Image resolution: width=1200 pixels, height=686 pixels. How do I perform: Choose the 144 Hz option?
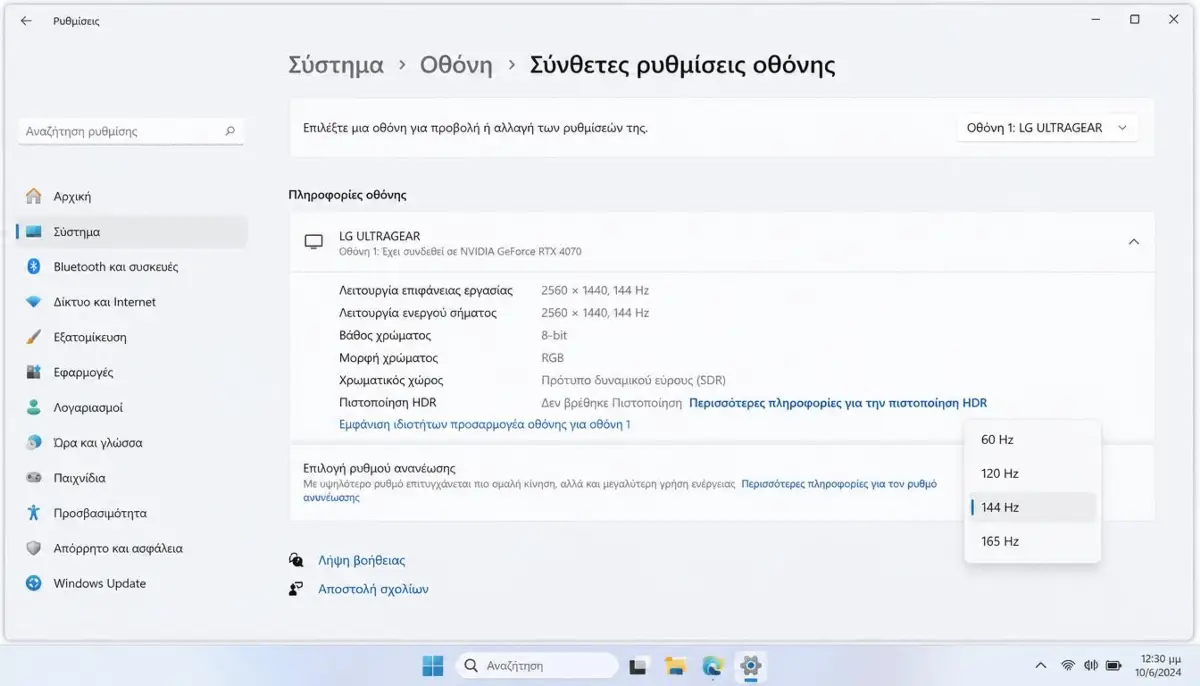coord(1032,507)
